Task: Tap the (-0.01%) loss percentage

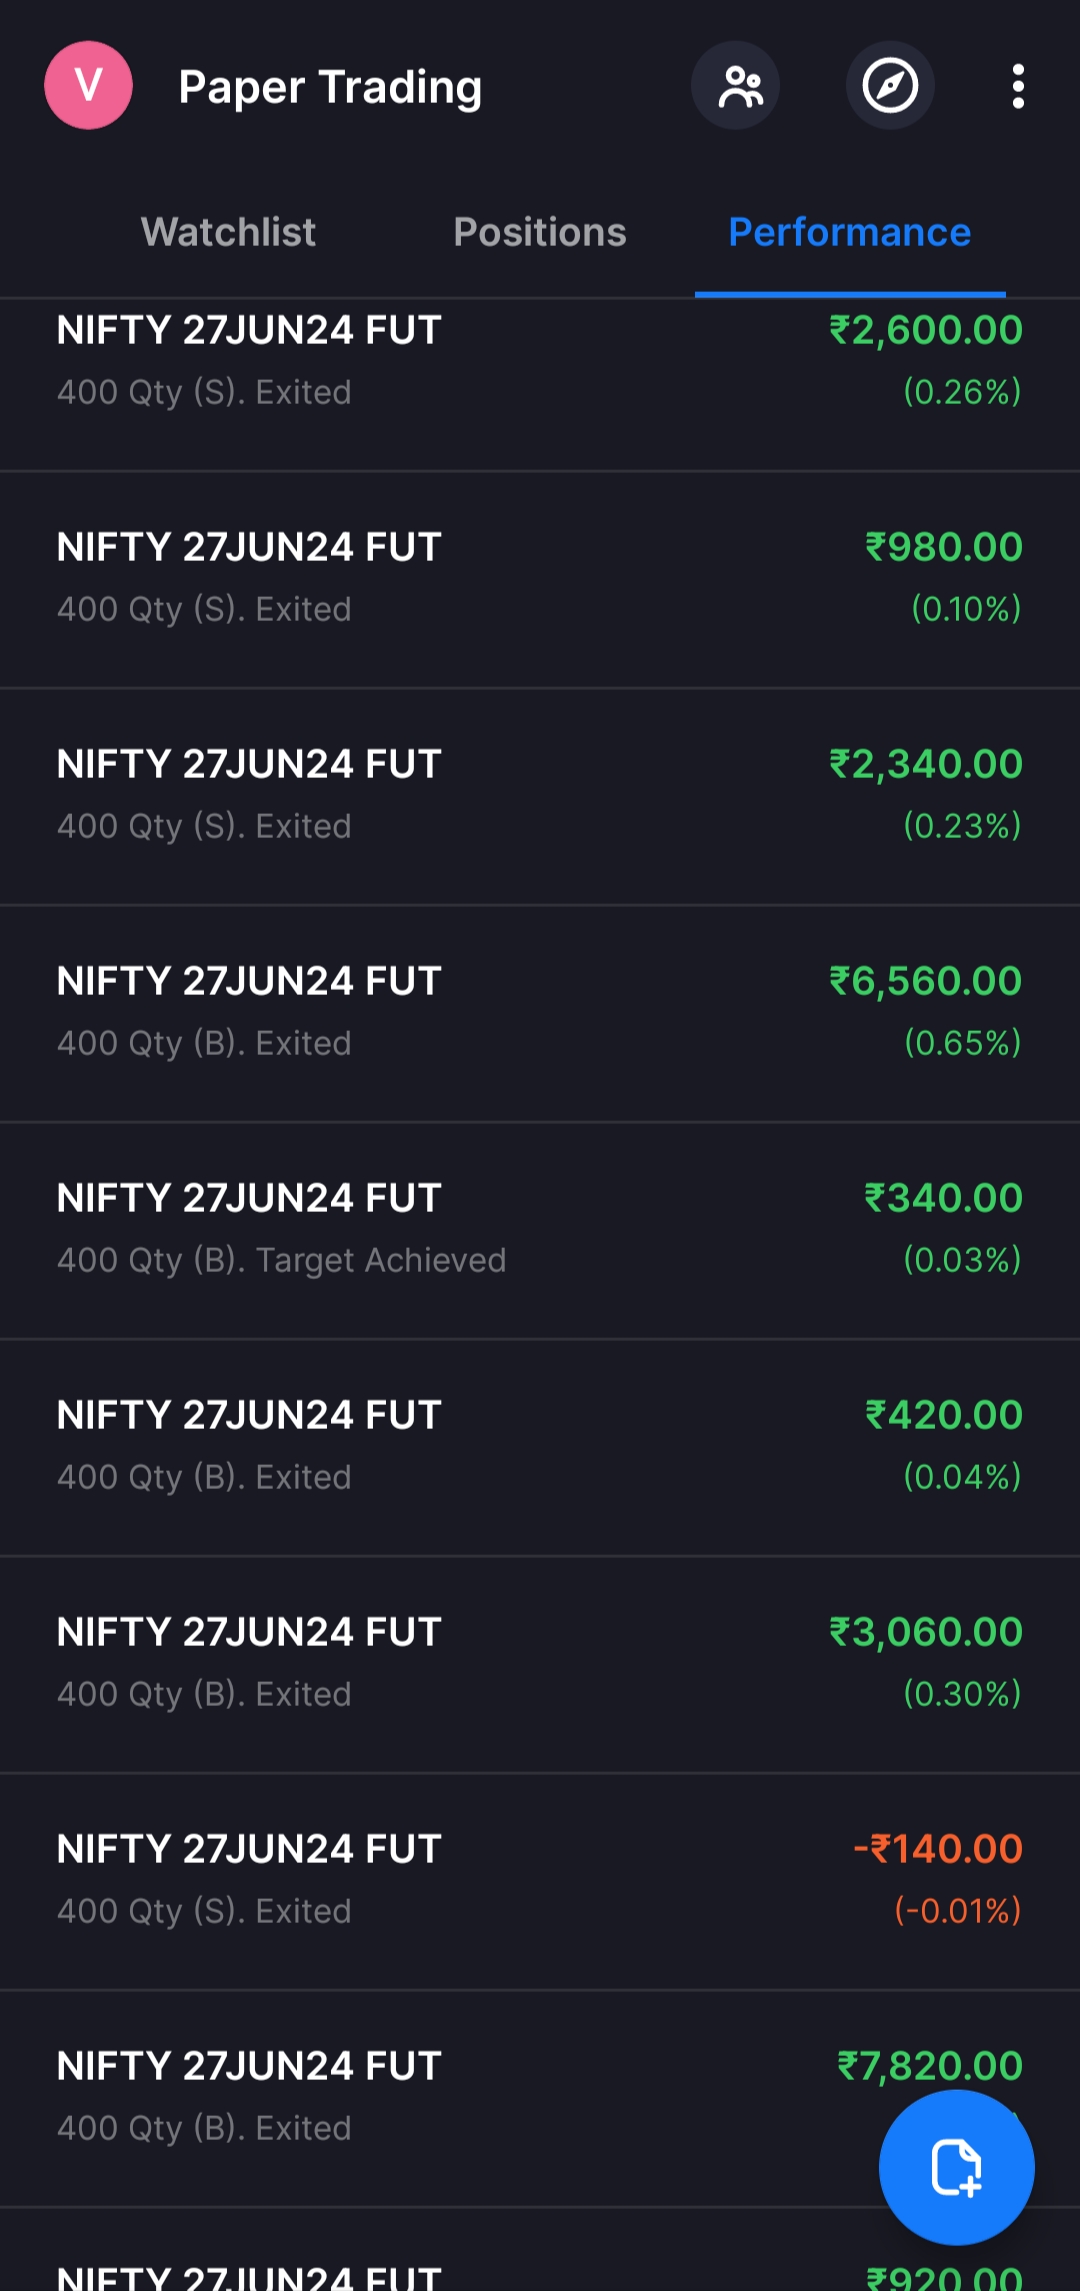Action: (x=957, y=1911)
